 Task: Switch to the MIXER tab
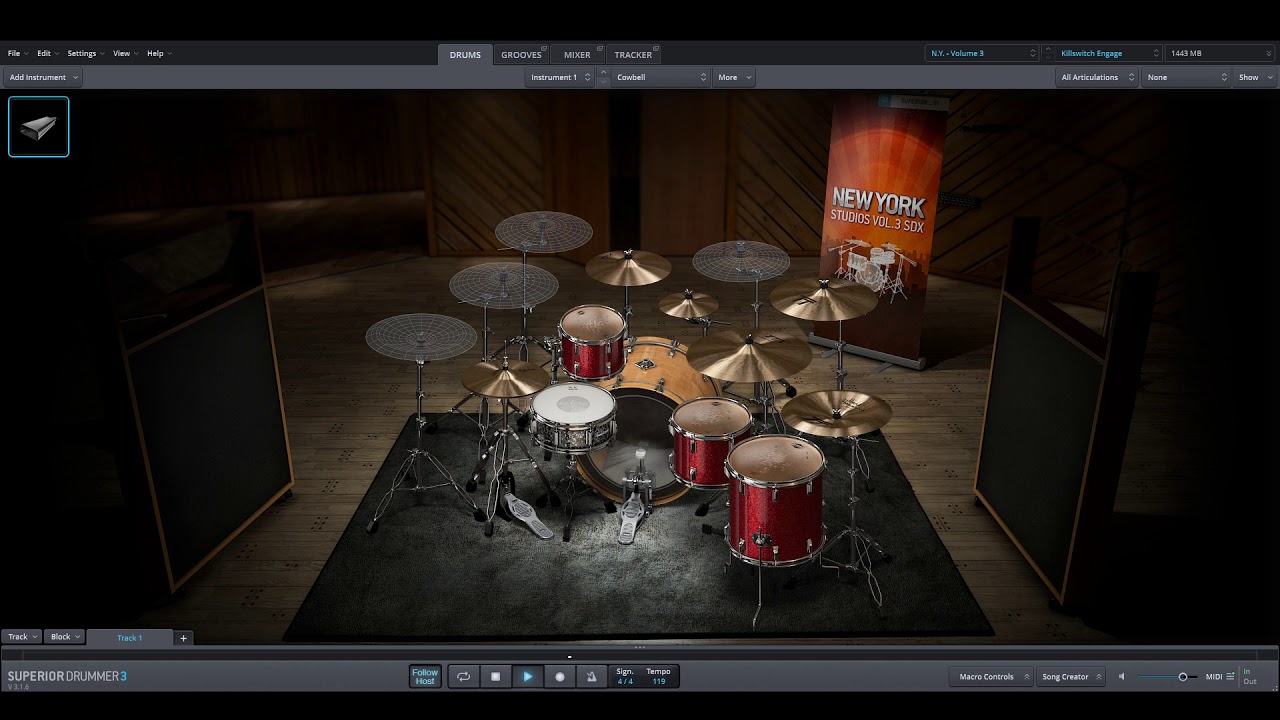click(577, 55)
